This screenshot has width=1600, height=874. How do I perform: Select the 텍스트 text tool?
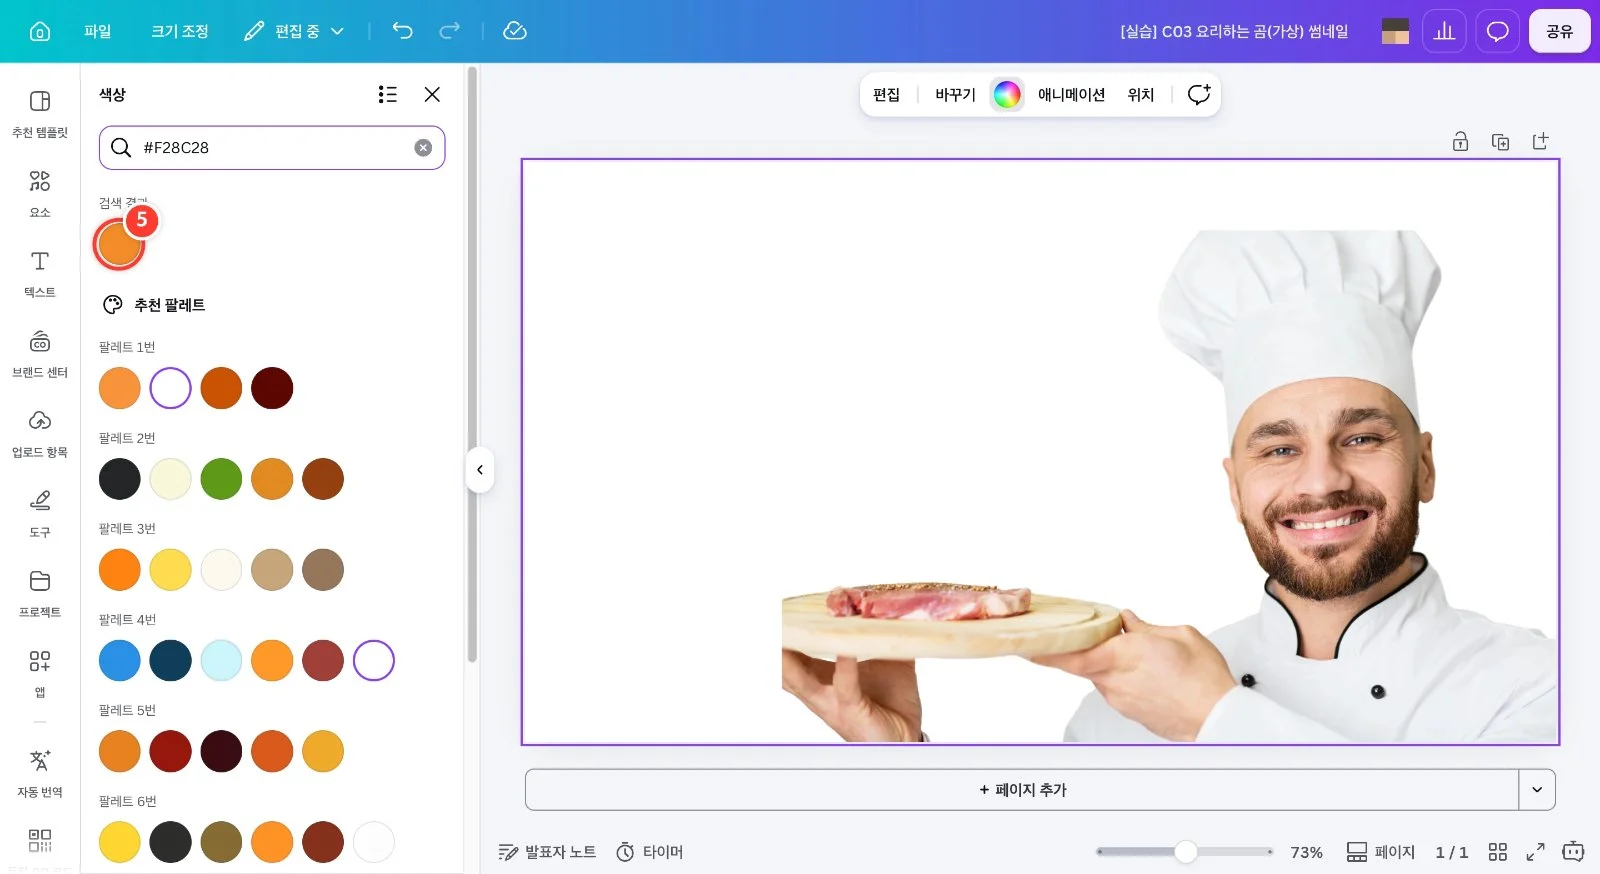coord(40,274)
